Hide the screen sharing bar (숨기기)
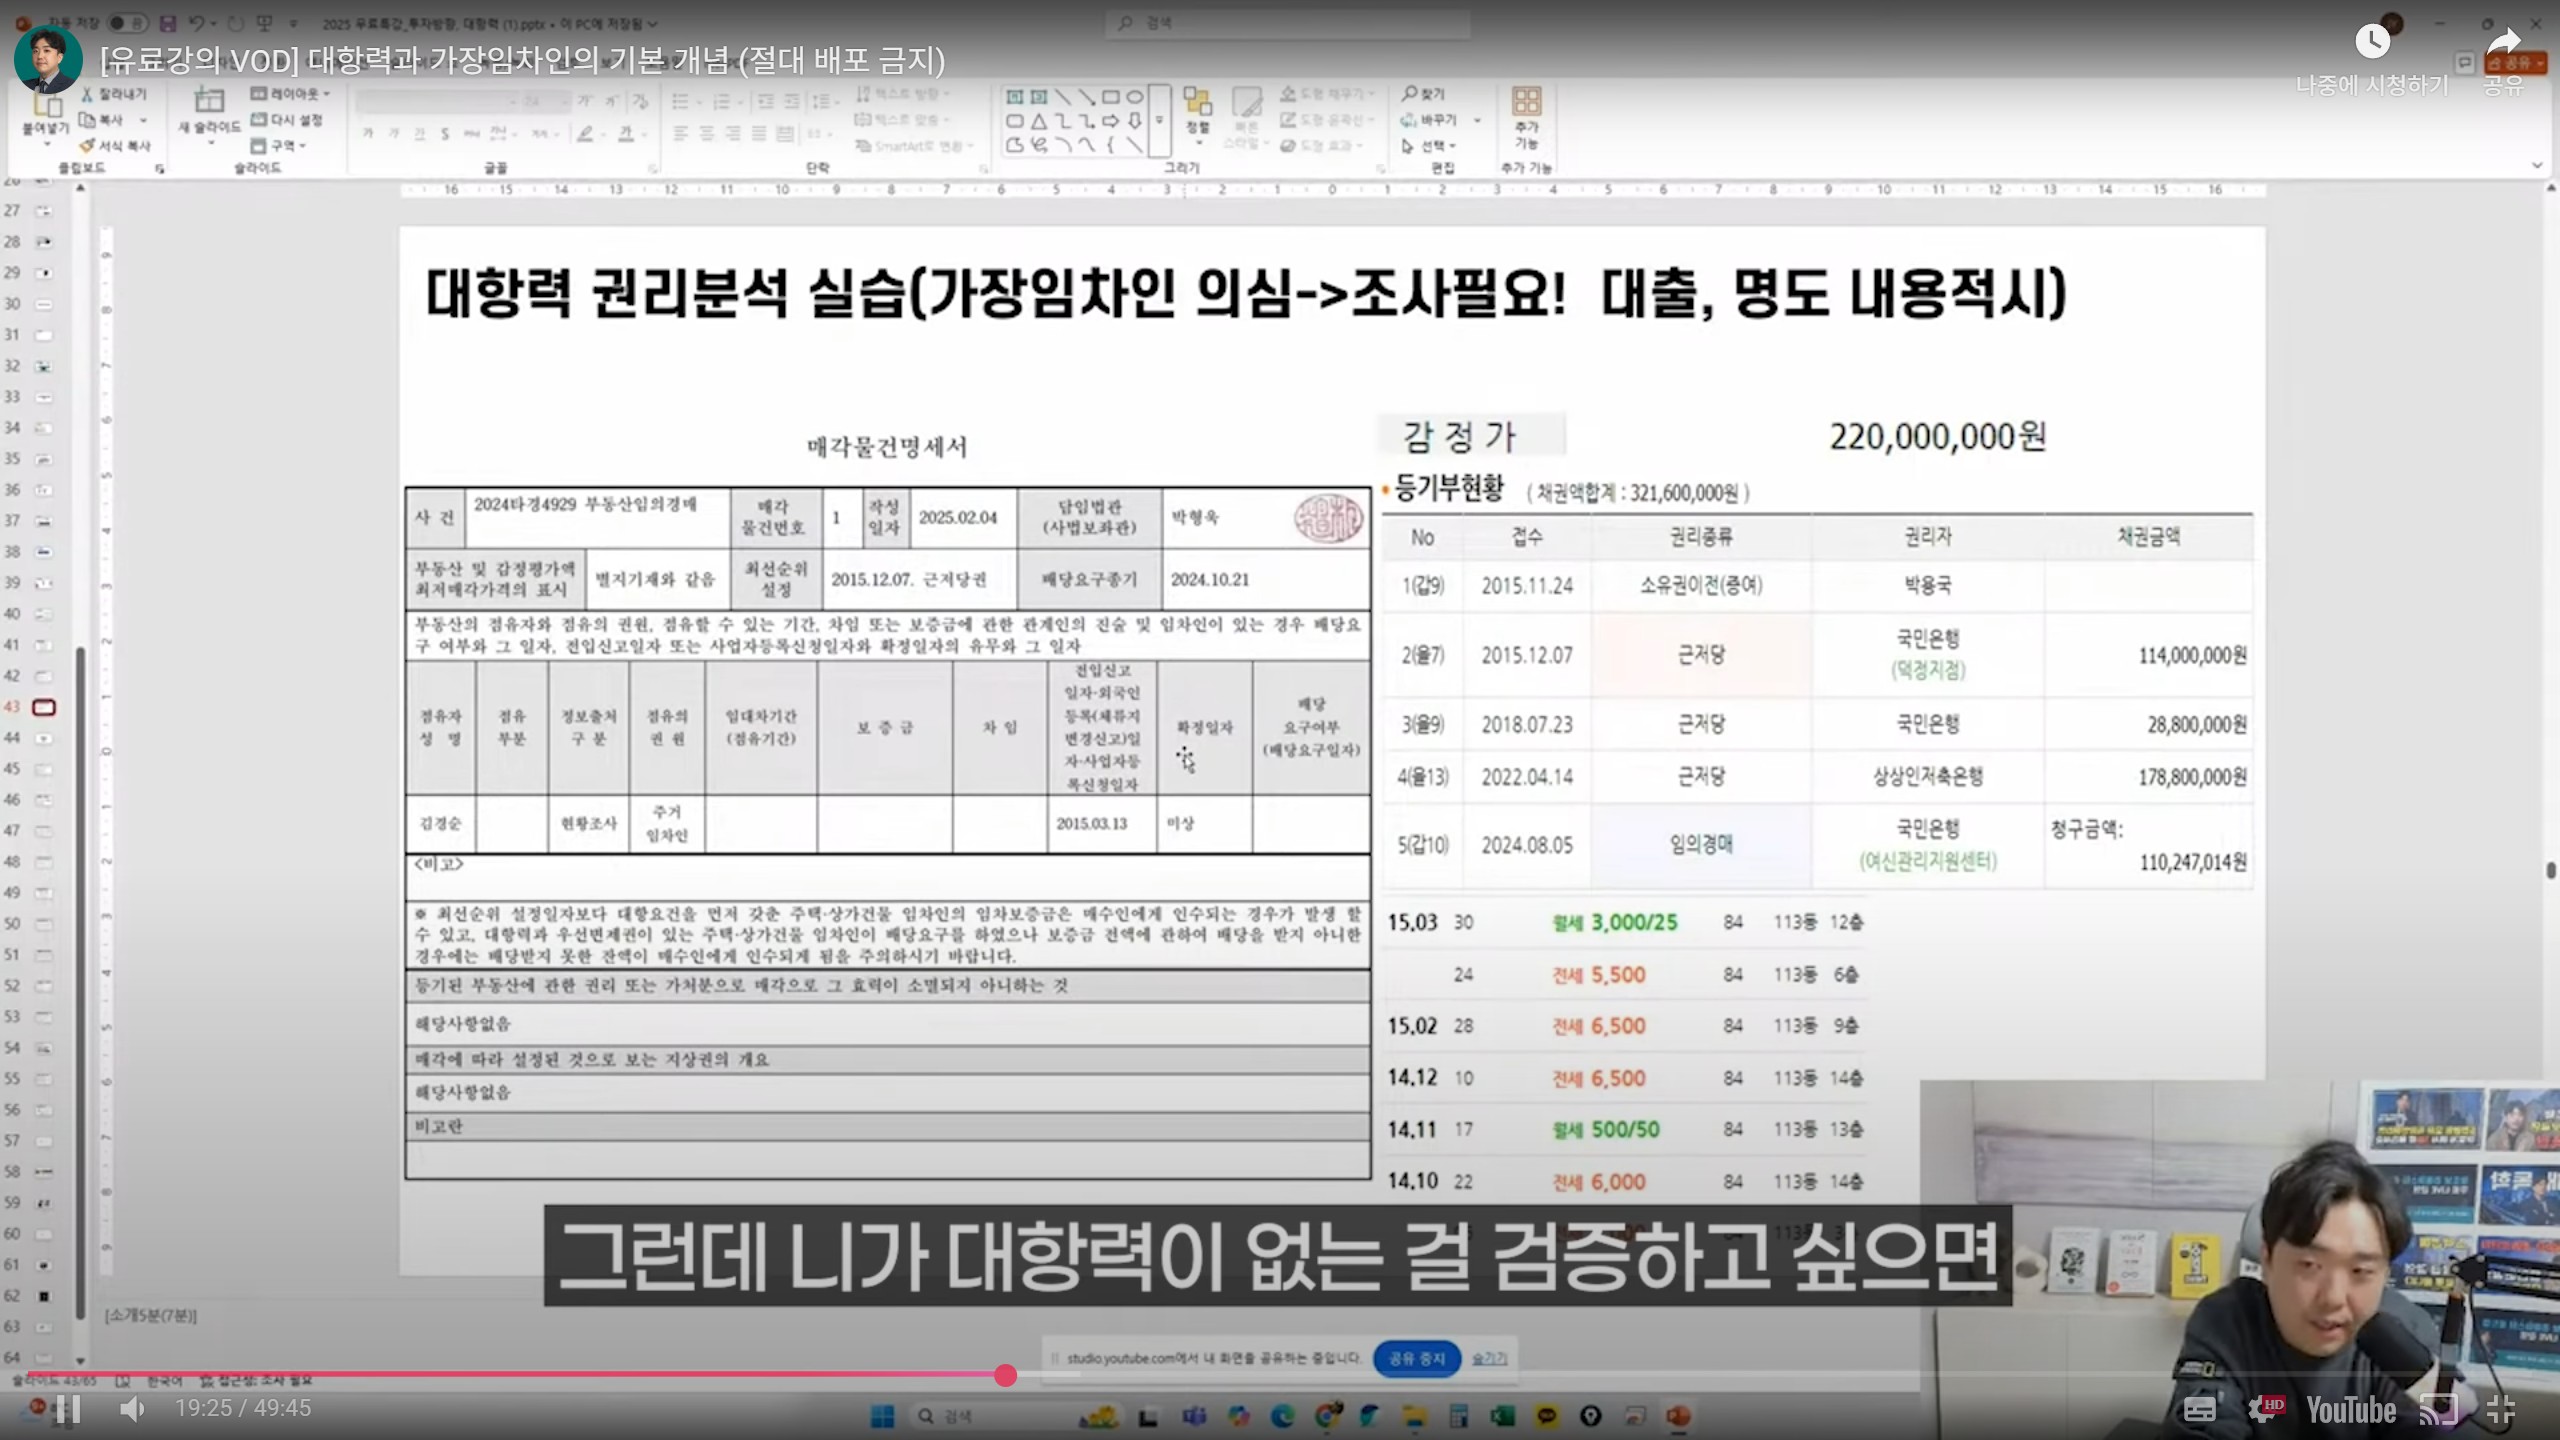Screen dimensions: 2560x1440 coord(1489,1358)
